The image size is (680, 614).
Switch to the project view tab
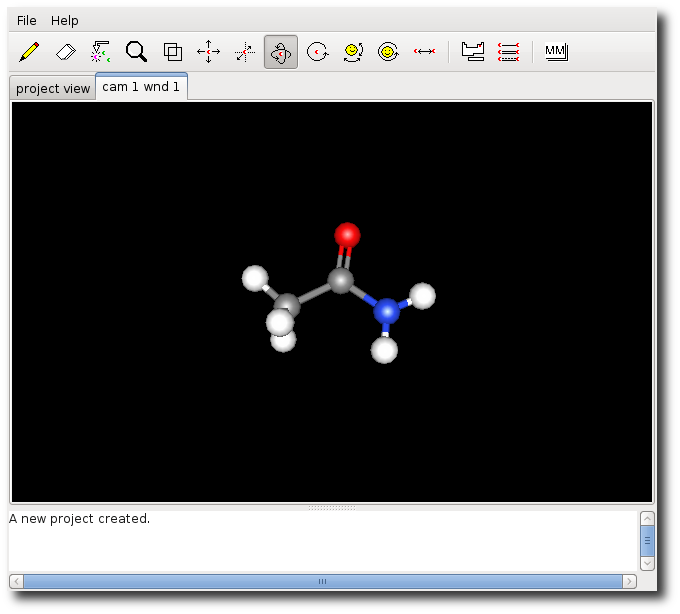point(53,88)
